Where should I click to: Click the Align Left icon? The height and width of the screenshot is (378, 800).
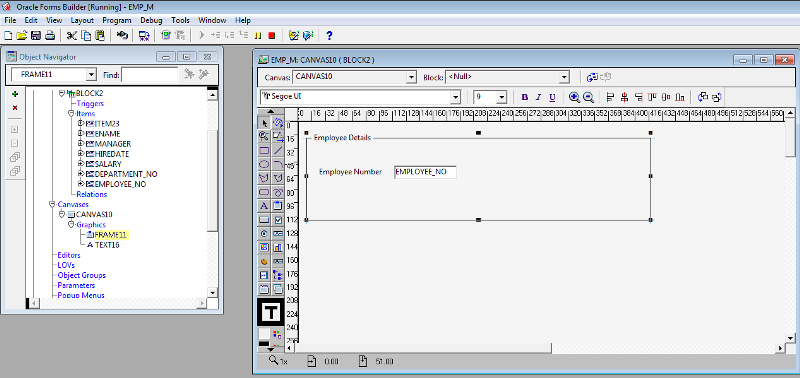coord(610,97)
